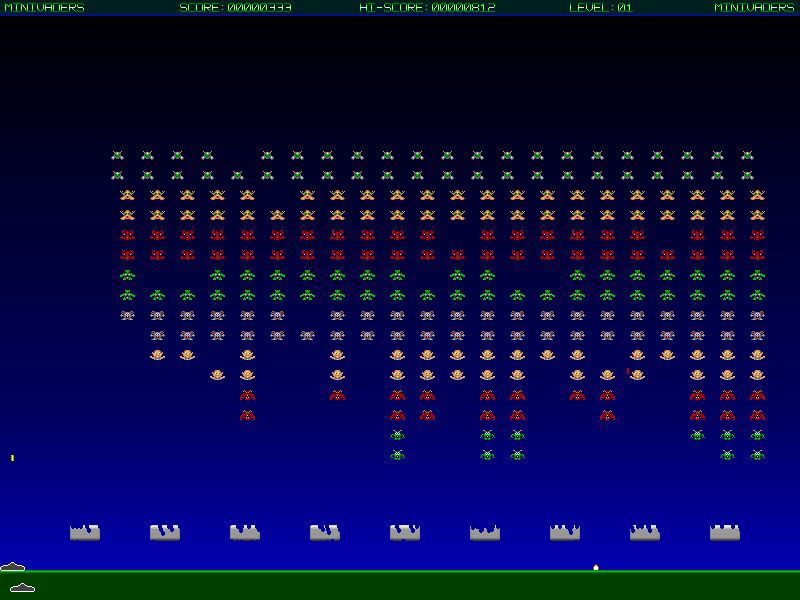Click the second shield bunker from left
Image resolution: width=800 pixels, height=600 pixels.
pyautogui.click(x=165, y=532)
